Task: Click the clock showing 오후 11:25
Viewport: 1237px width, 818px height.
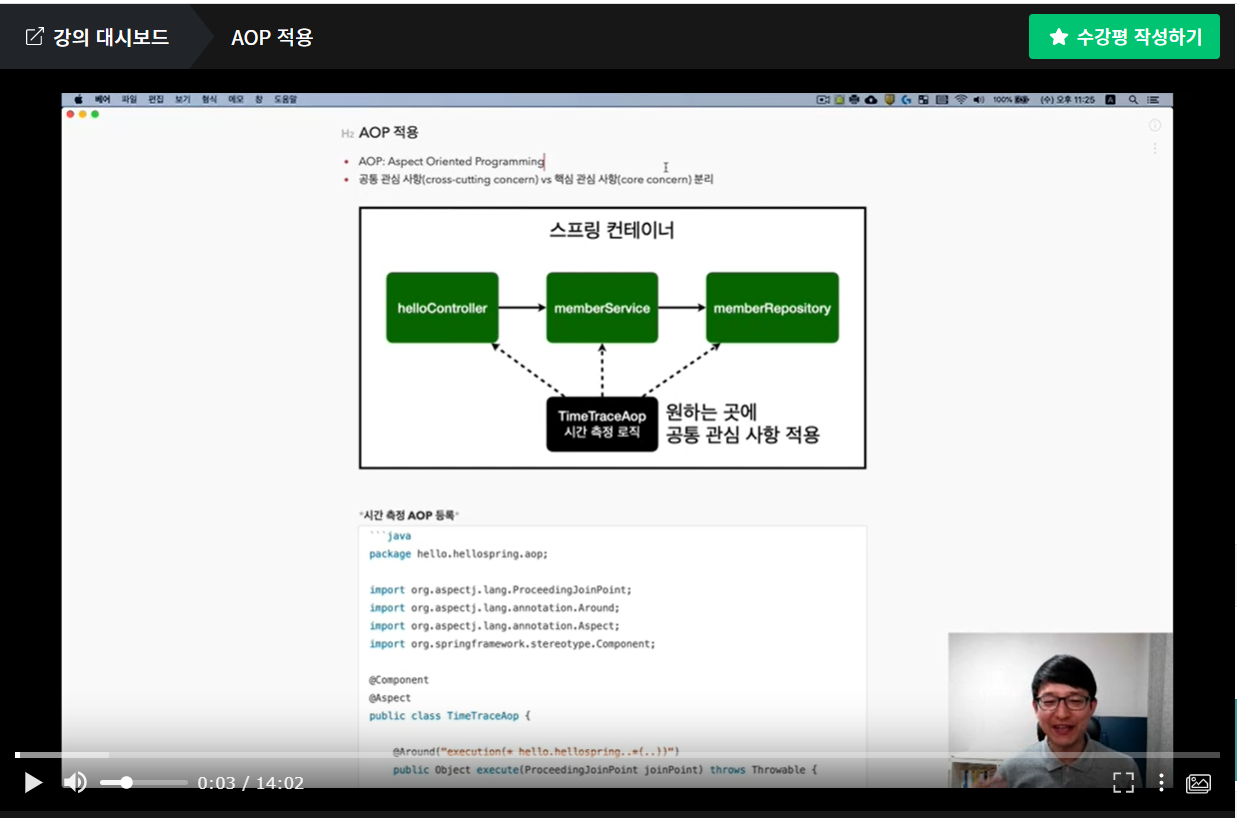Action: 1068,100
